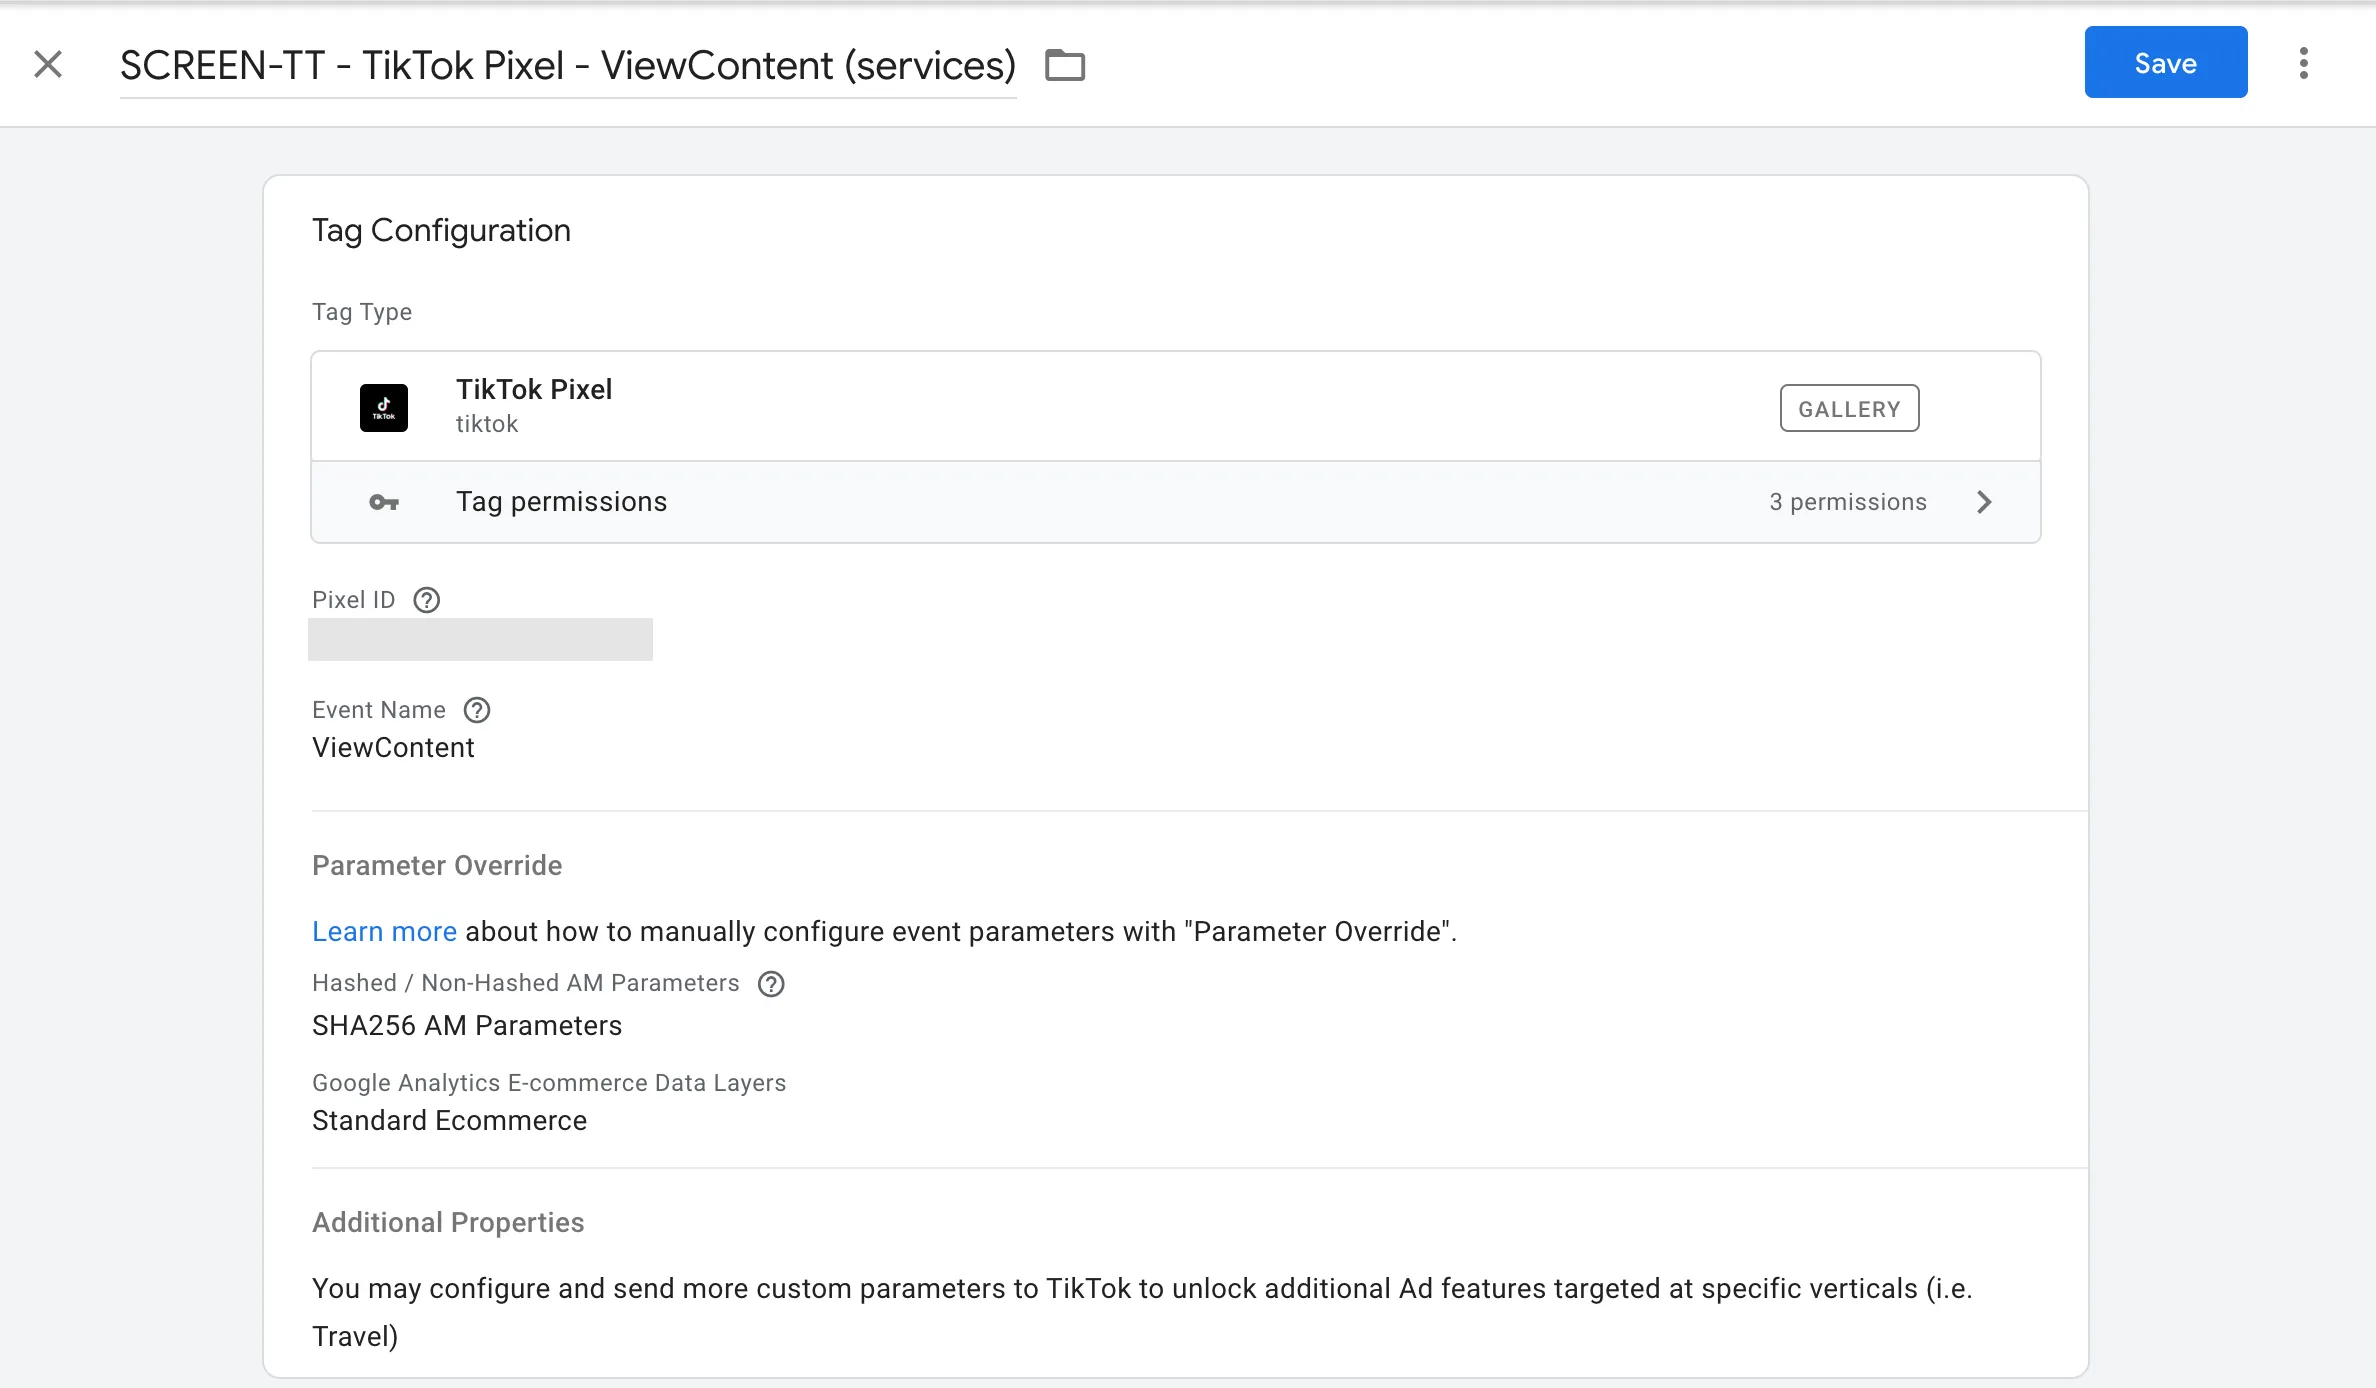Image resolution: width=2376 pixels, height=1388 pixels.
Task: Expand Tag permissions chevron arrow
Action: tap(1985, 502)
